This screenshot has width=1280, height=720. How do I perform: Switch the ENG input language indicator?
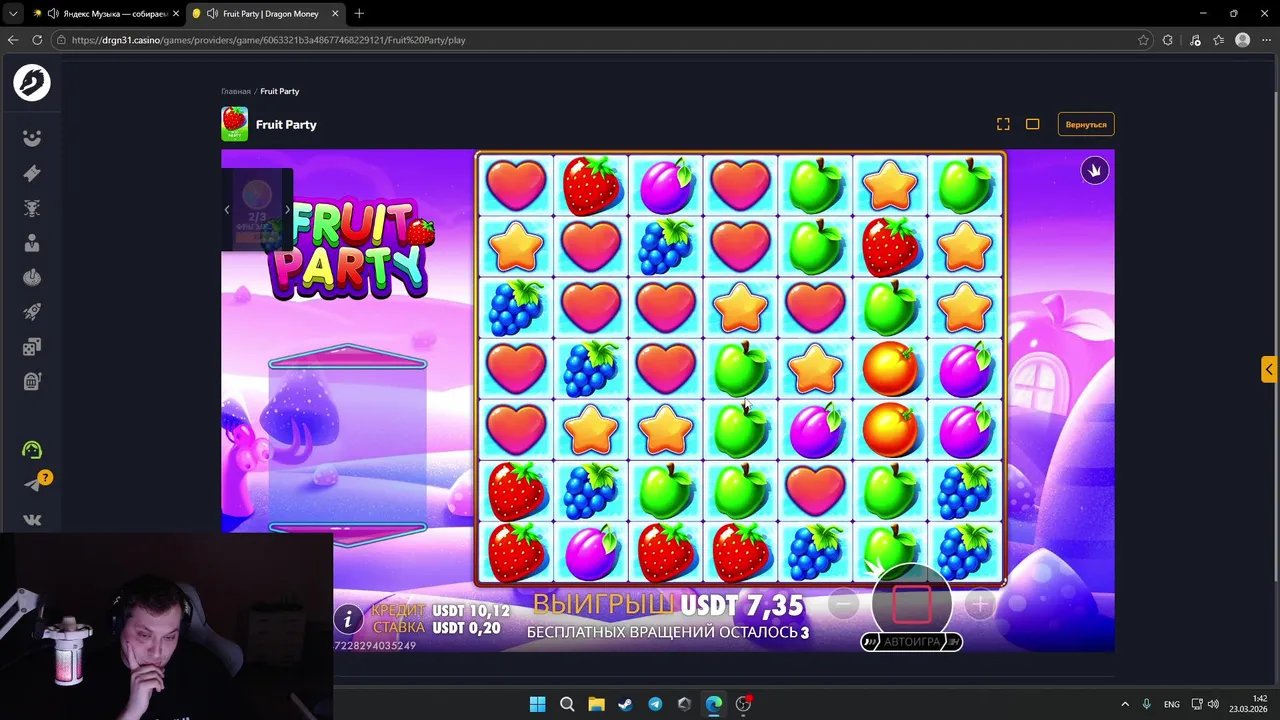coord(1172,704)
